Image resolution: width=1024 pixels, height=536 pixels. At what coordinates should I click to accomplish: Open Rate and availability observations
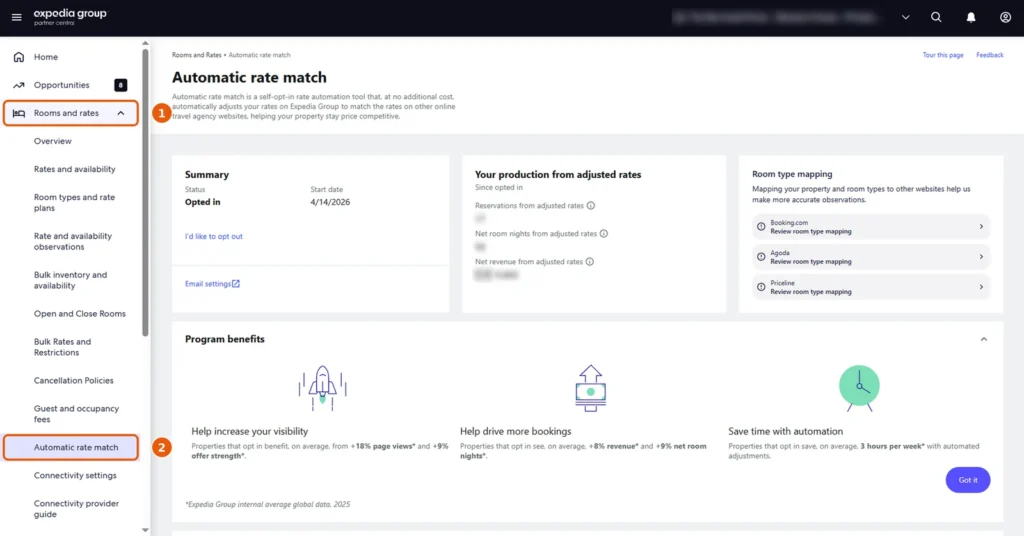click(x=72, y=241)
